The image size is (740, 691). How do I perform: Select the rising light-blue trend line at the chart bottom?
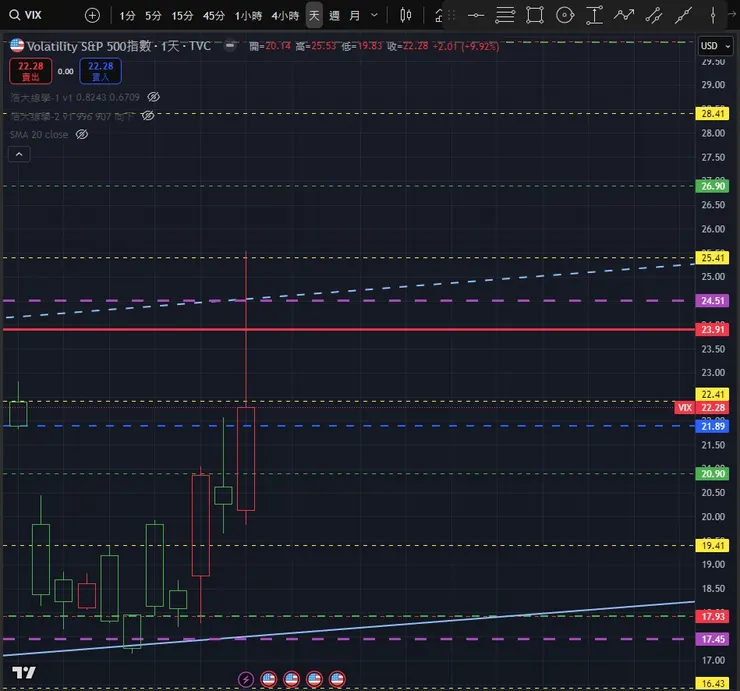(x=349, y=629)
